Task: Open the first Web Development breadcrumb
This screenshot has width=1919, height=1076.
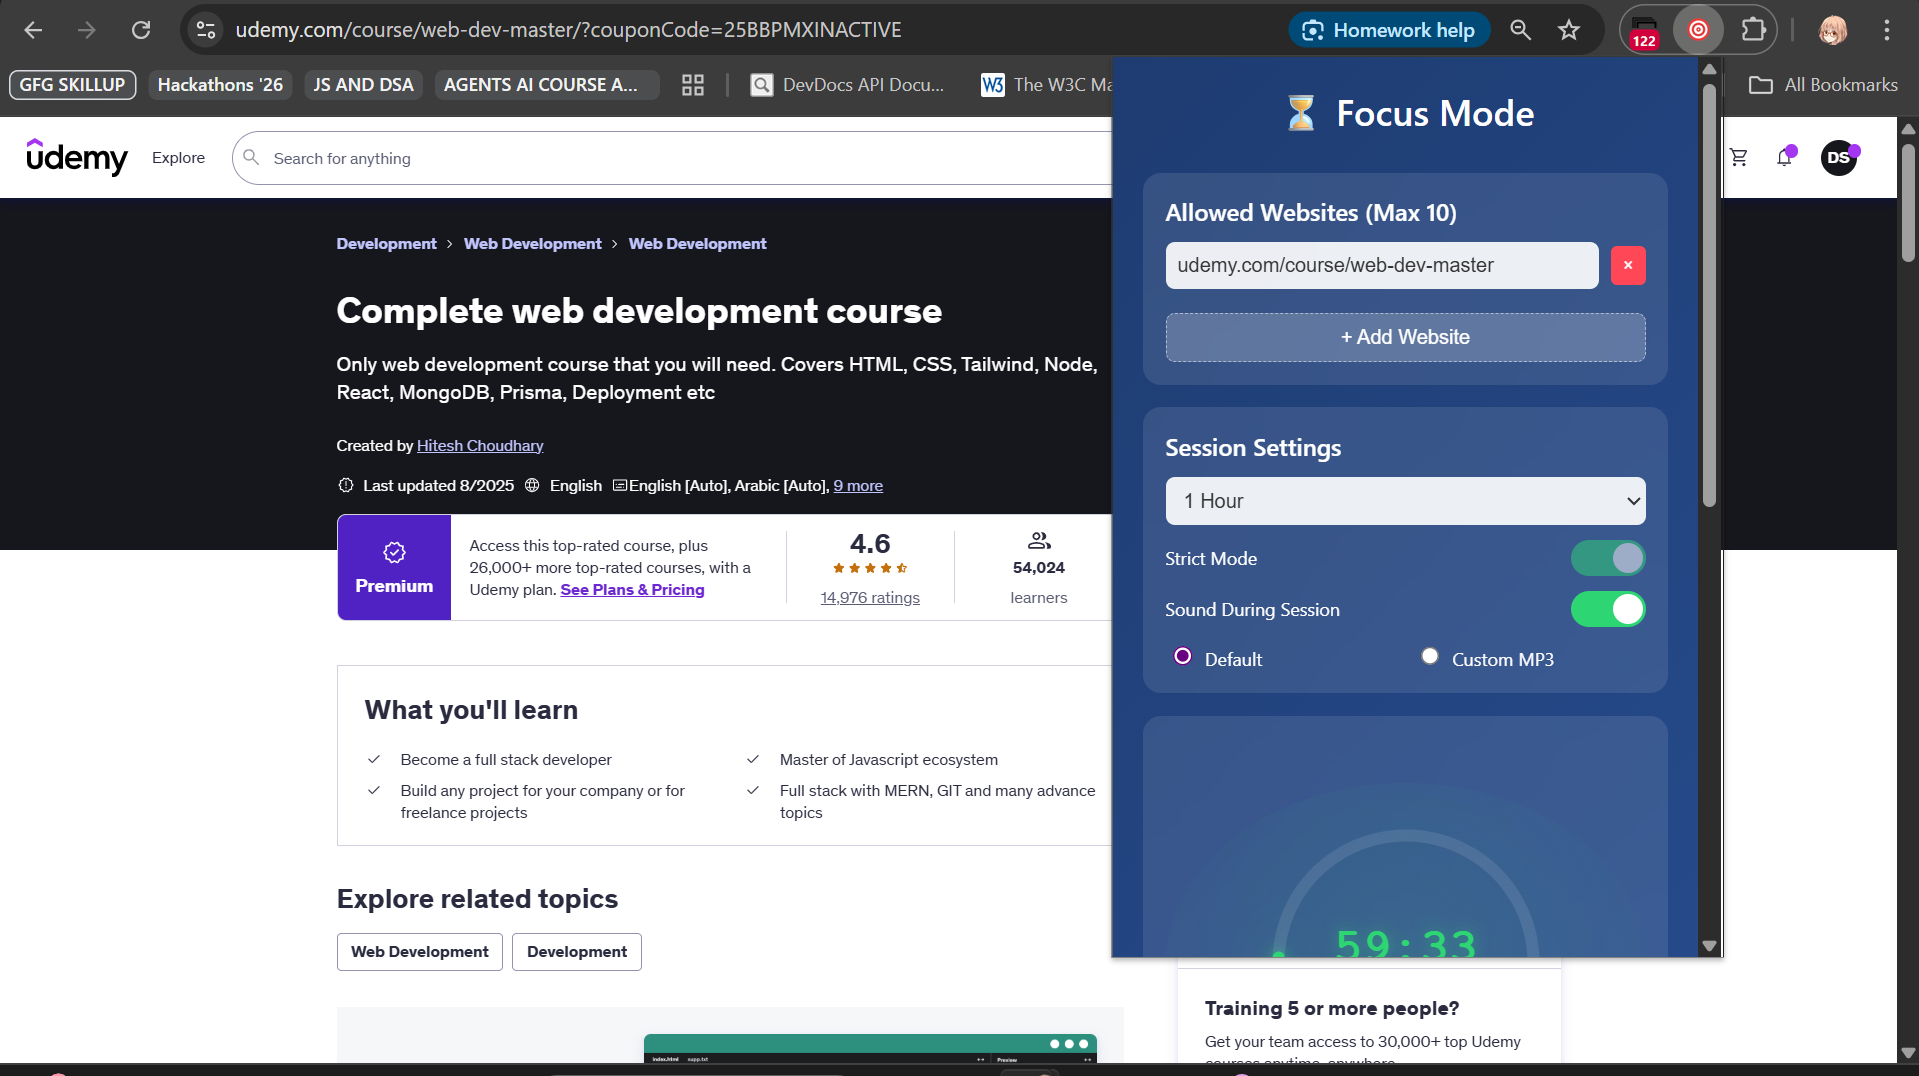Action: click(532, 244)
